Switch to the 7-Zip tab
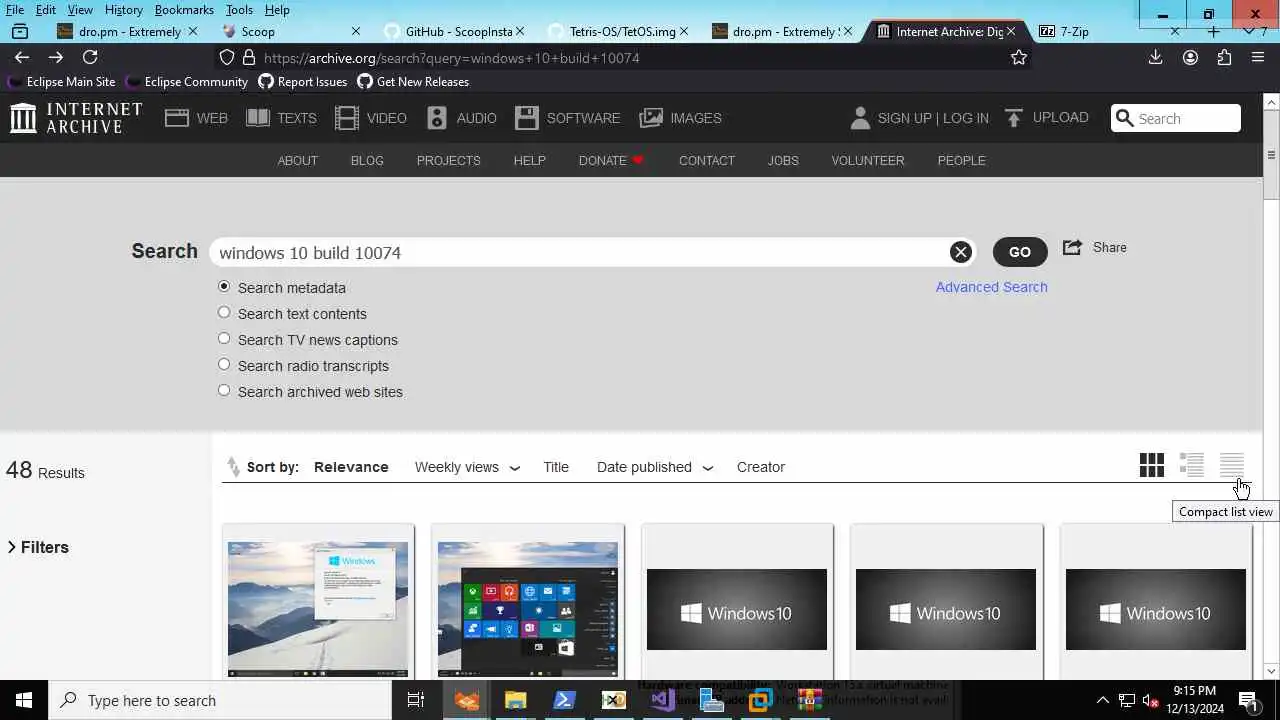This screenshot has width=1280, height=720. coord(1110,31)
